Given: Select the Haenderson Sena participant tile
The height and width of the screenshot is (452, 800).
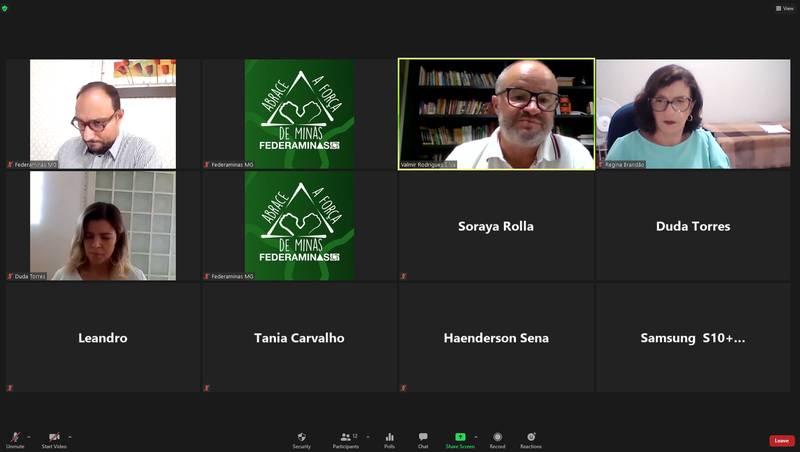Looking at the screenshot, I should (x=496, y=338).
